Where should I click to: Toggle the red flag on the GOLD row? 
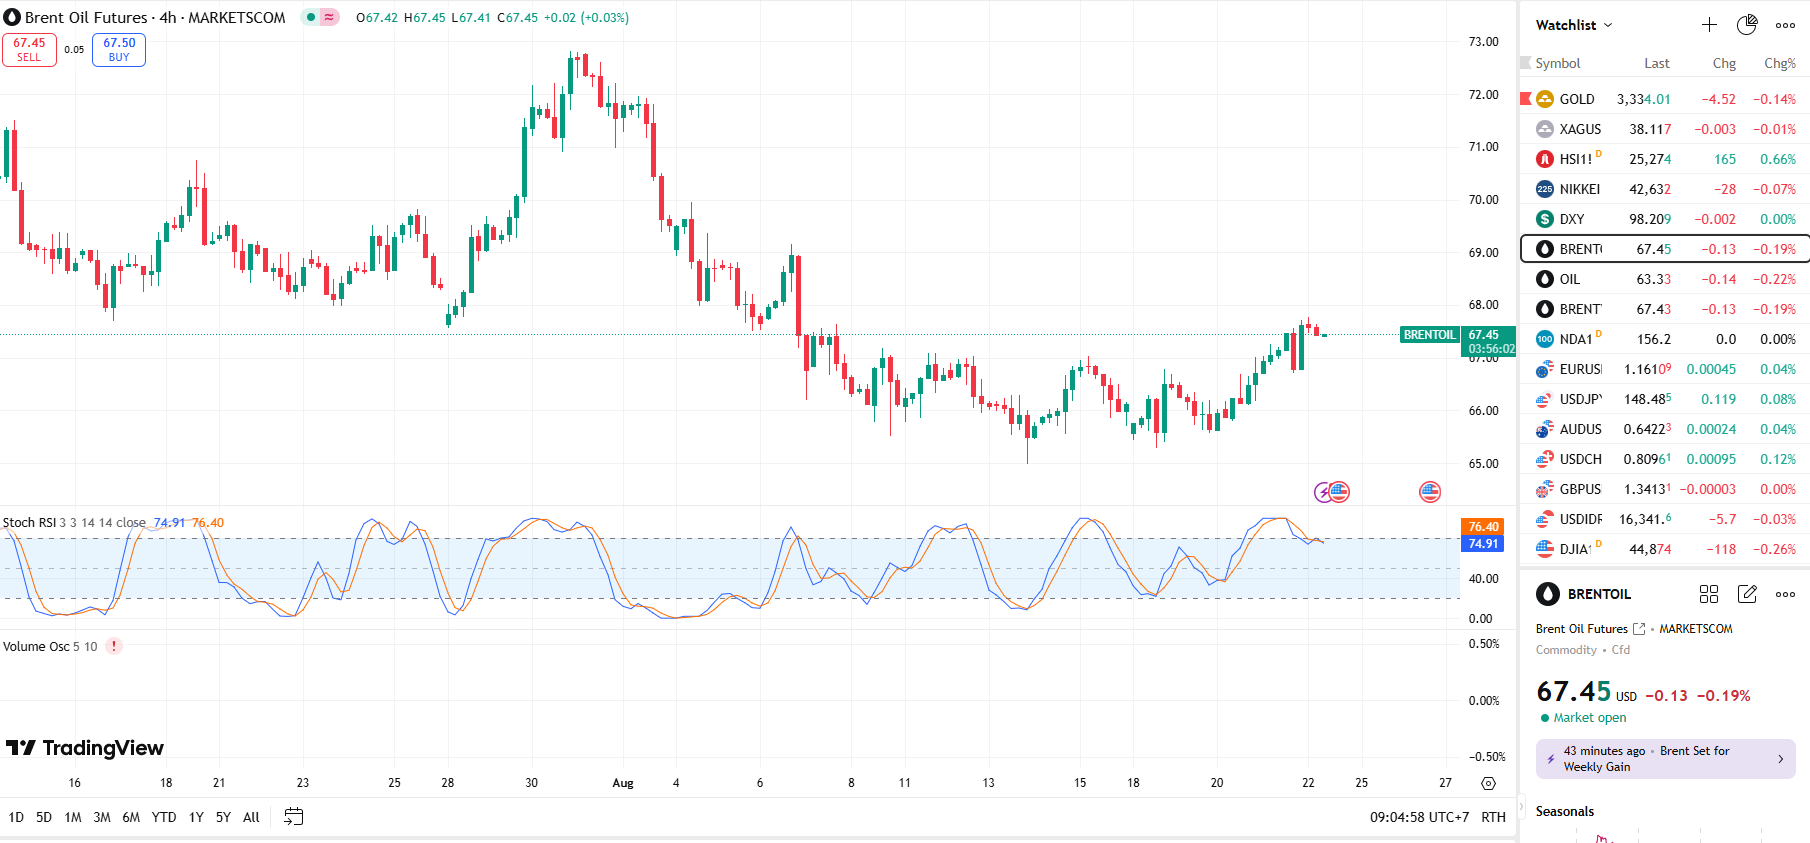pyautogui.click(x=1526, y=98)
